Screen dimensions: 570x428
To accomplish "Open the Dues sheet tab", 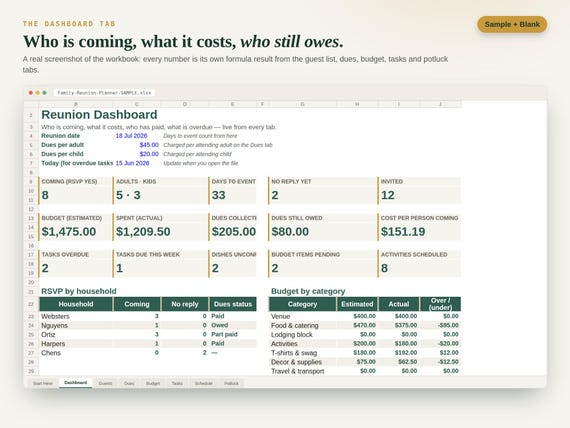I will click(129, 383).
